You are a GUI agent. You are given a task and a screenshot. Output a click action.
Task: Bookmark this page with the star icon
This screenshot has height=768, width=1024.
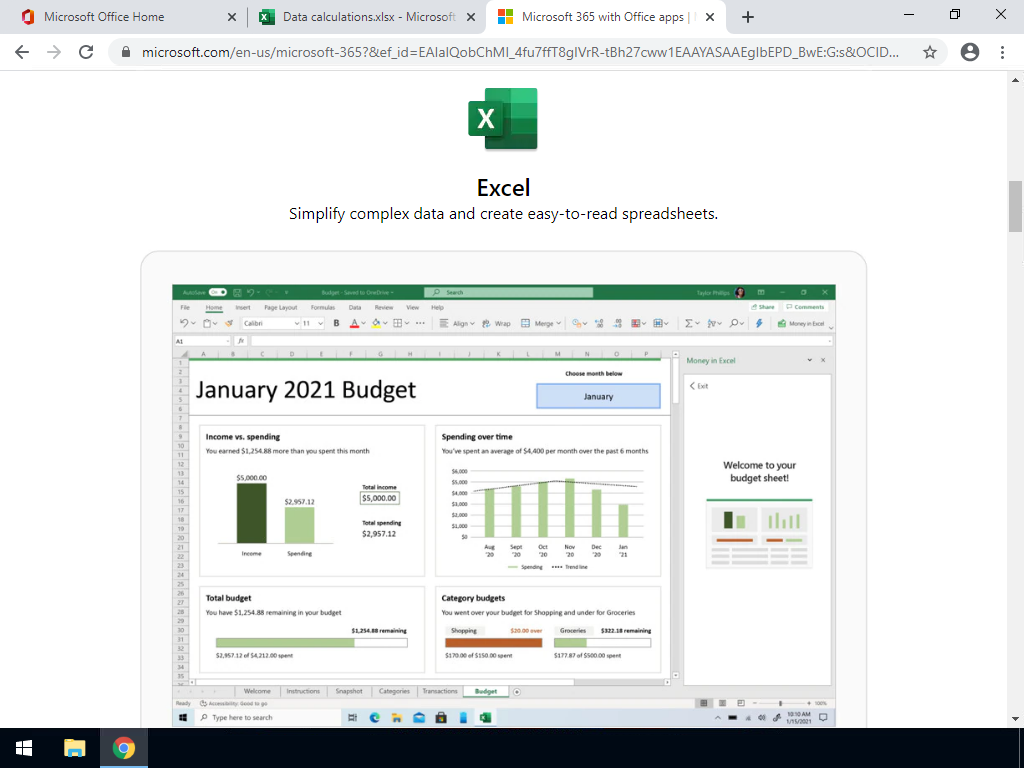pos(930,52)
